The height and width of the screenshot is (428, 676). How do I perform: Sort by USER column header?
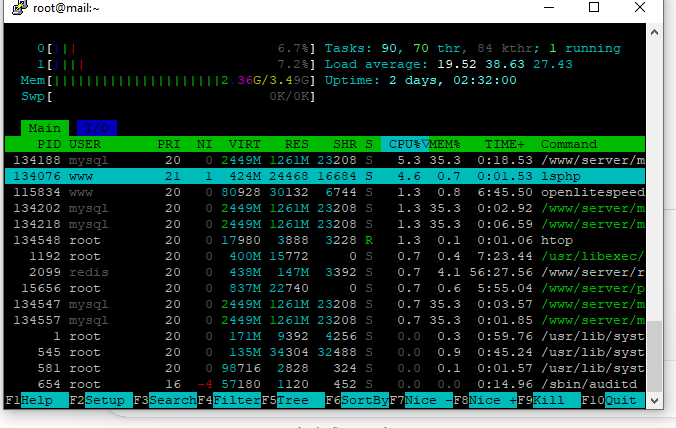(85, 144)
